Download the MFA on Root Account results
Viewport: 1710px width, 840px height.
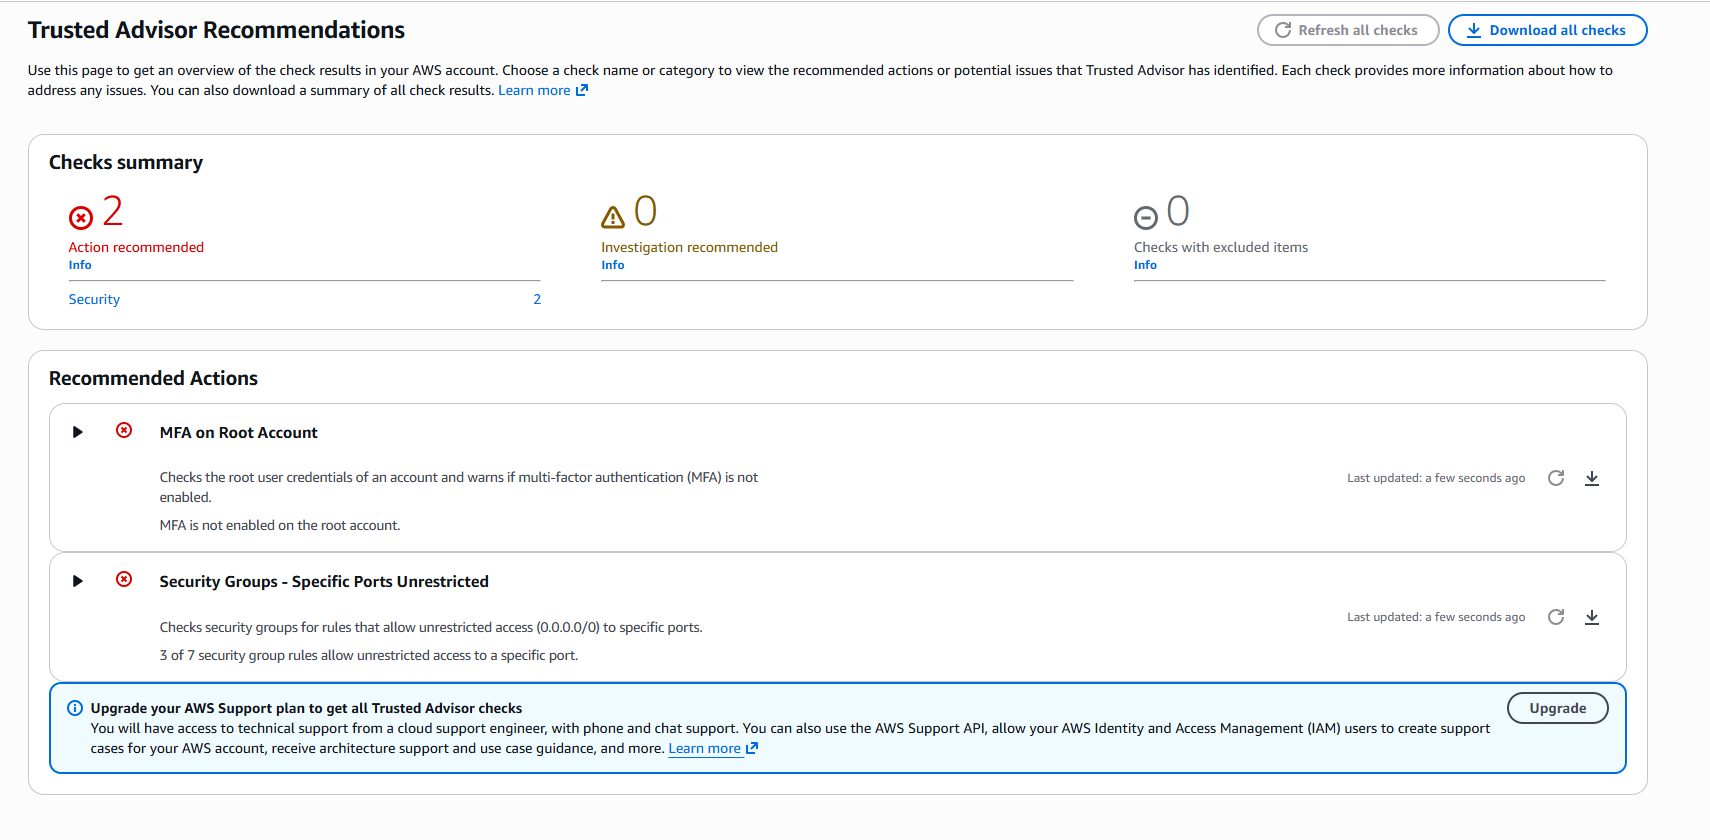[x=1592, y=478]
